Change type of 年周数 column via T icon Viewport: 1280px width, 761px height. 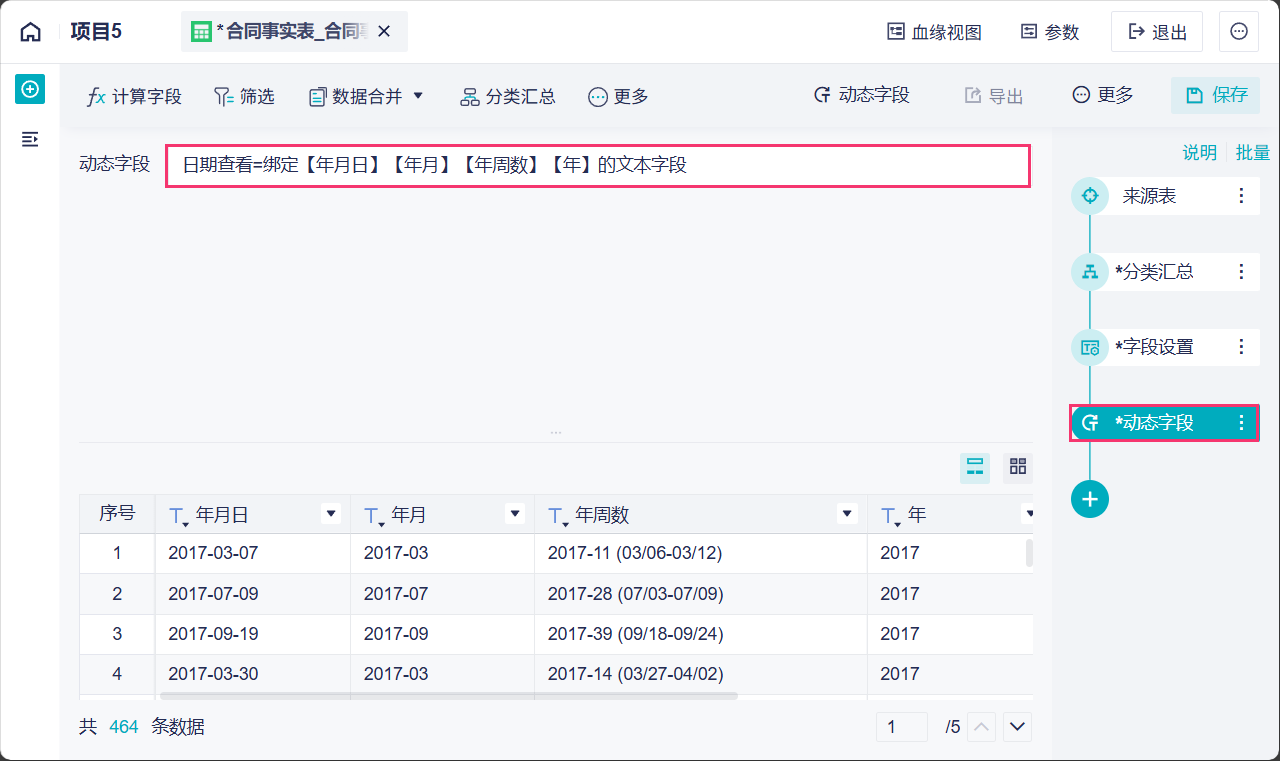558,516
